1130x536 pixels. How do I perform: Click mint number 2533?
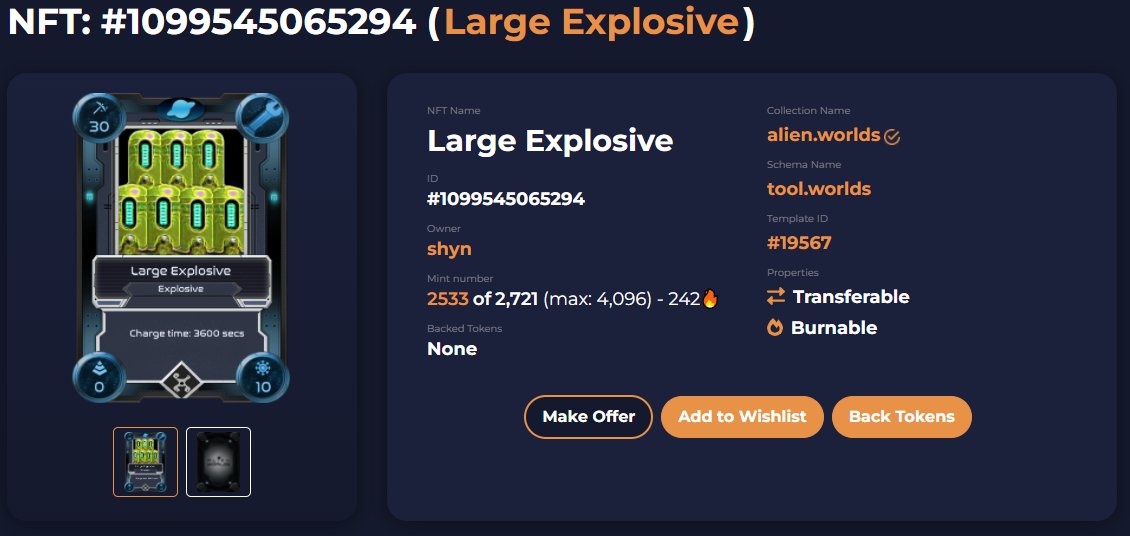(x=448, y=298)
